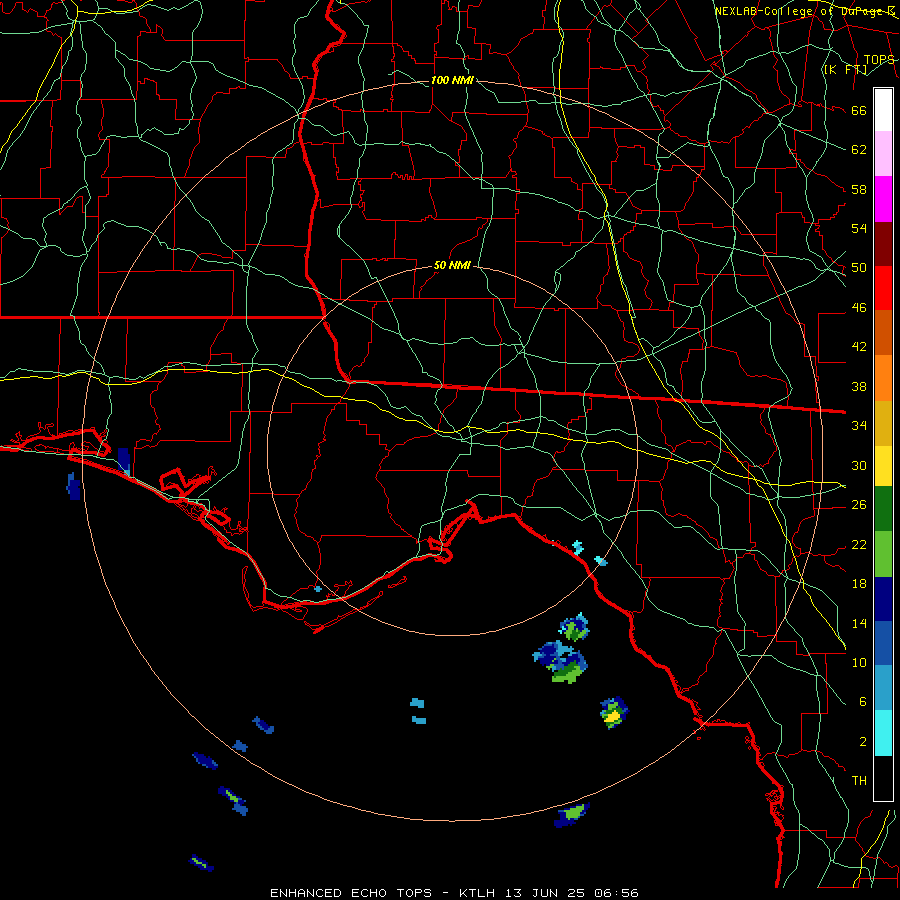Image resolution: width=900 pixels, height=900 pixels.
Task: Click the black TH legend band
Action: [883, 778]
